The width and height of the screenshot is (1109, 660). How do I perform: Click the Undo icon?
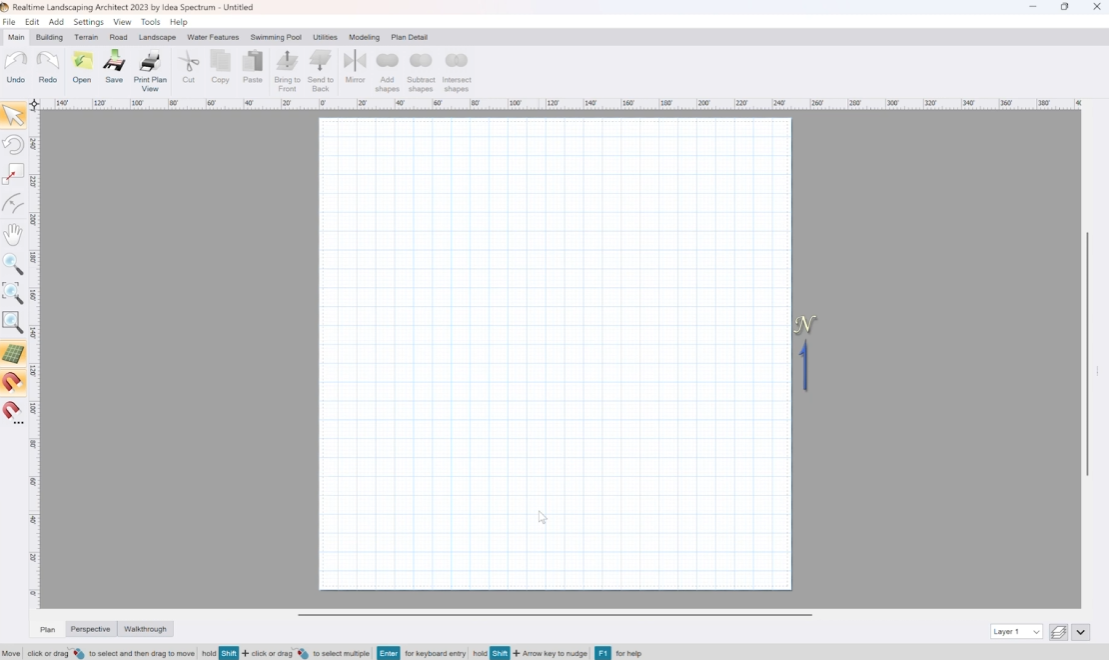[16, 68]
